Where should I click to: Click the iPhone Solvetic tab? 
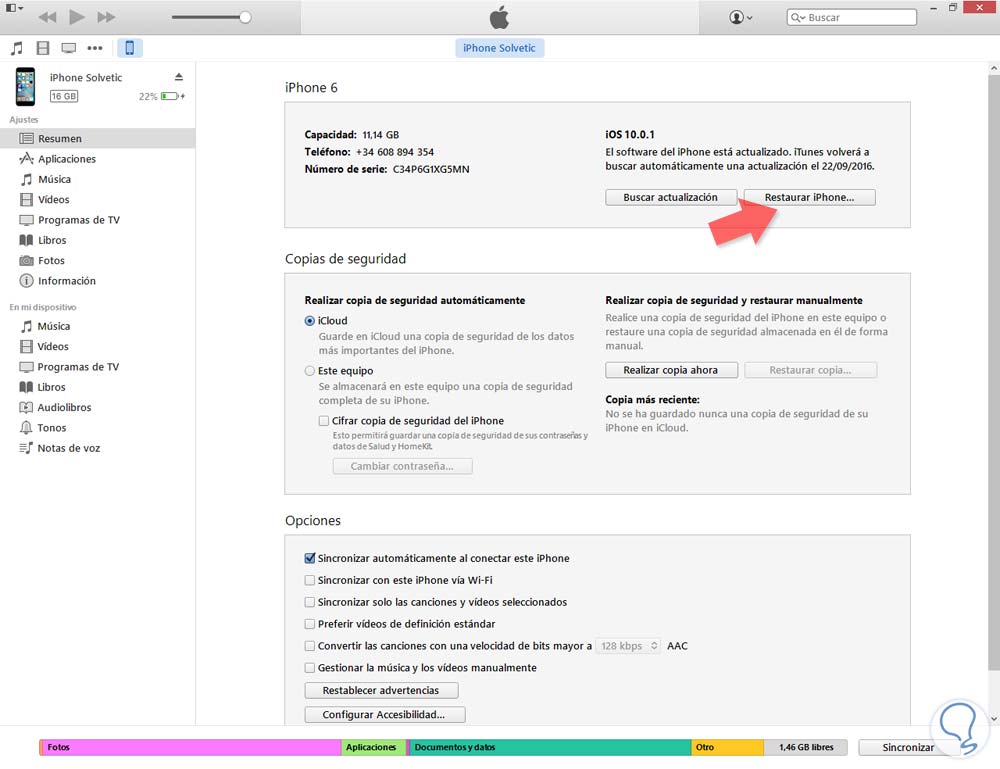499,48
